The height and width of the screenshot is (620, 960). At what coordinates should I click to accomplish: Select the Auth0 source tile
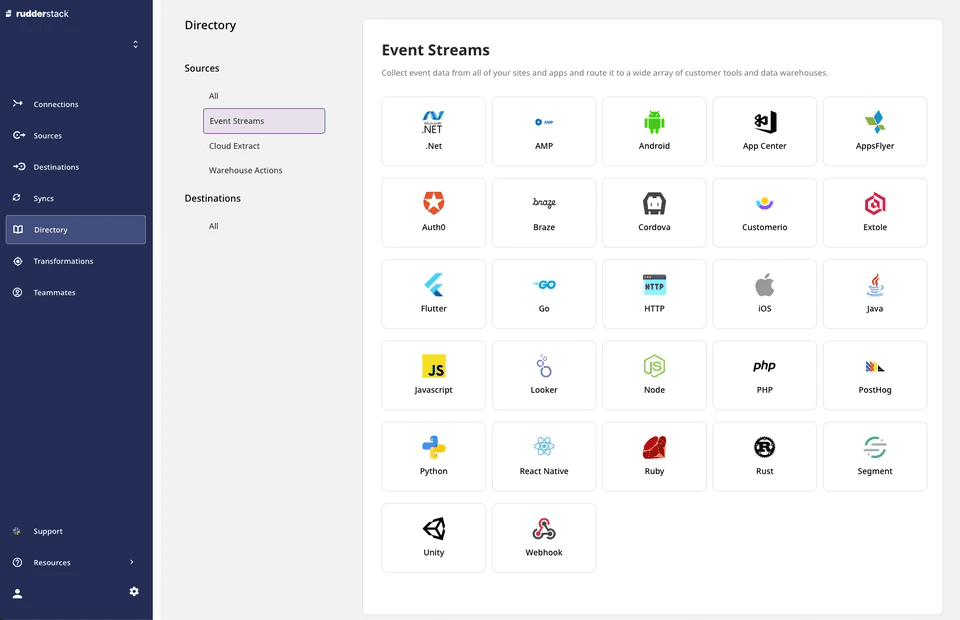click(433, 212)
